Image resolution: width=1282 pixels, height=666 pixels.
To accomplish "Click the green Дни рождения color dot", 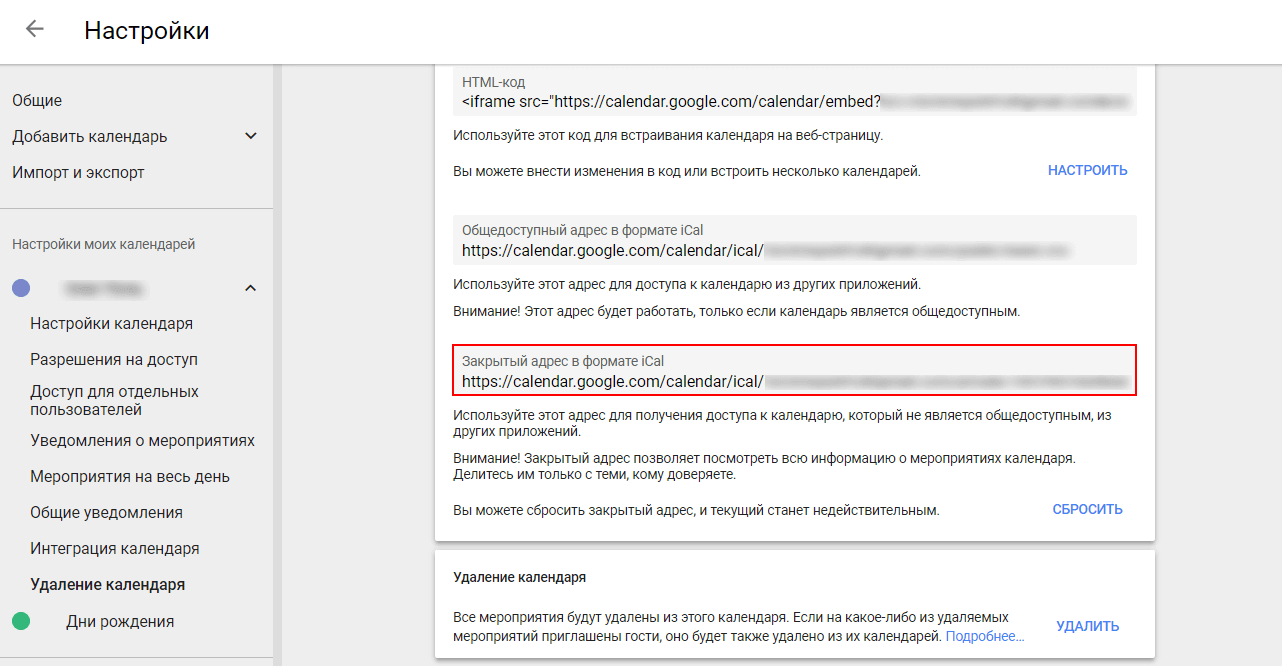I will pos(21,621).
